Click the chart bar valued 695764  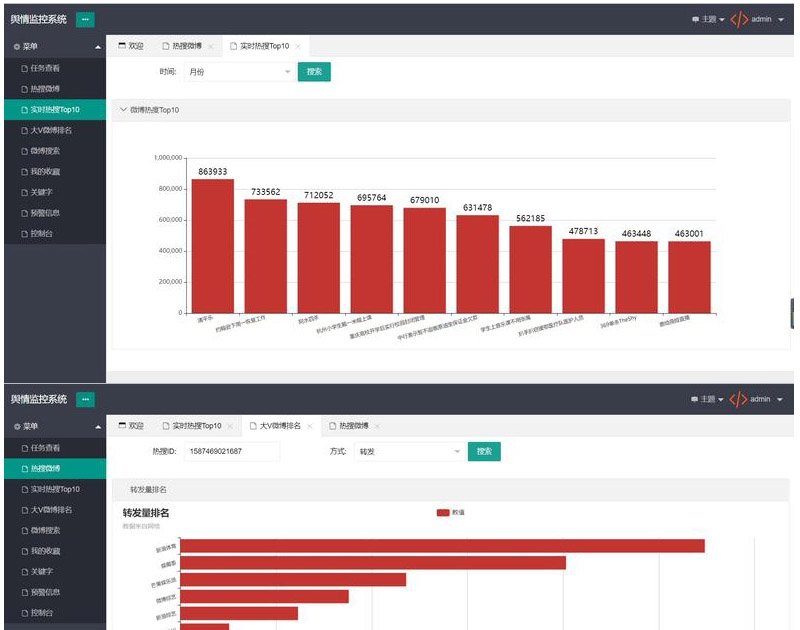[372, 259]
